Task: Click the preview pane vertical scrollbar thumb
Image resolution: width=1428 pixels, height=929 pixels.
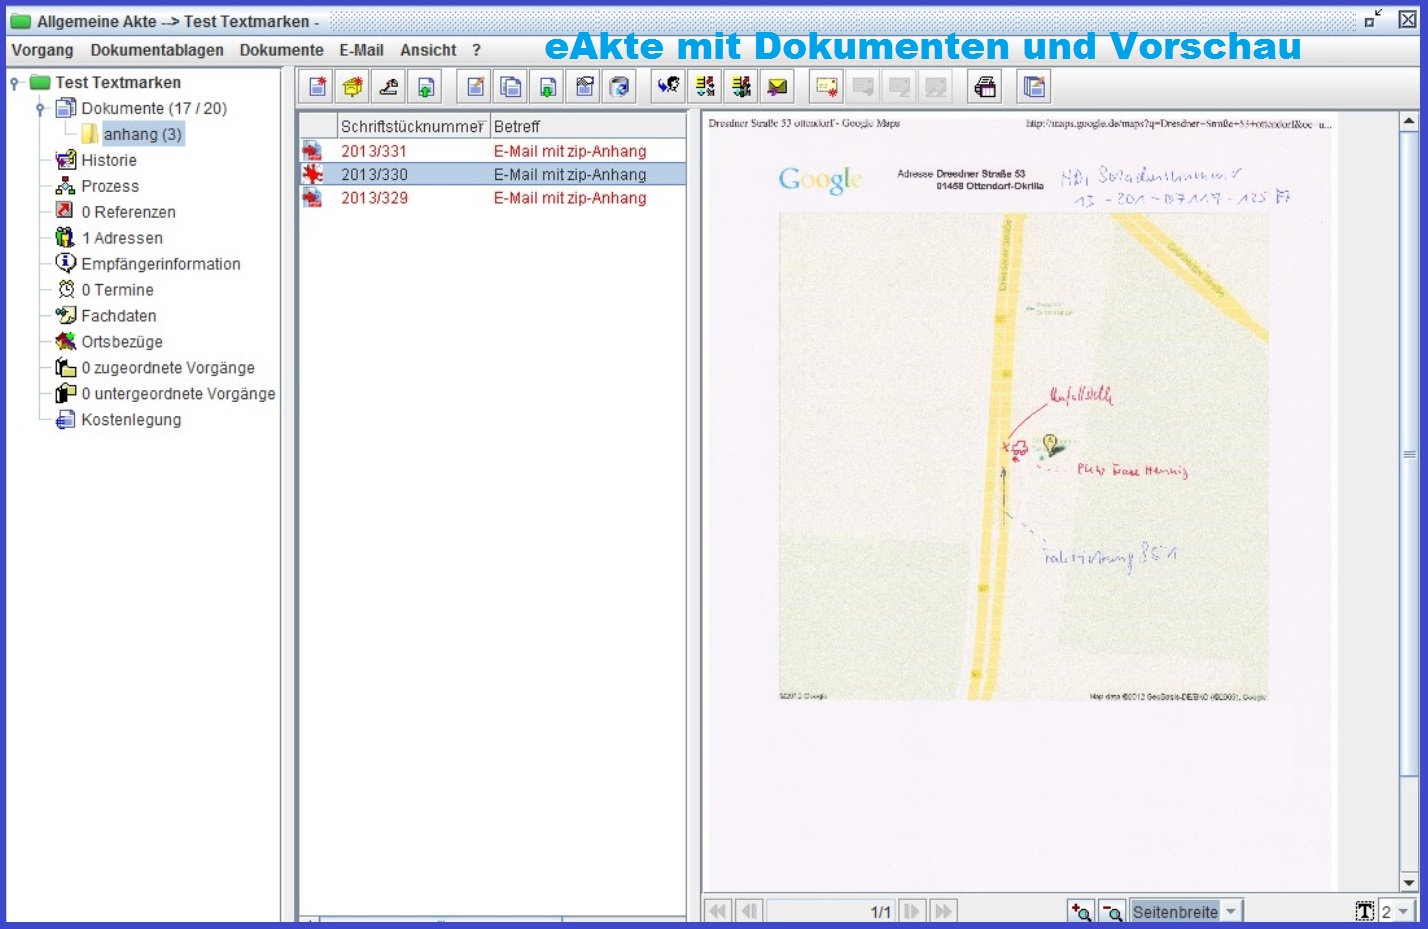Action: click(x=1409, y=454)
